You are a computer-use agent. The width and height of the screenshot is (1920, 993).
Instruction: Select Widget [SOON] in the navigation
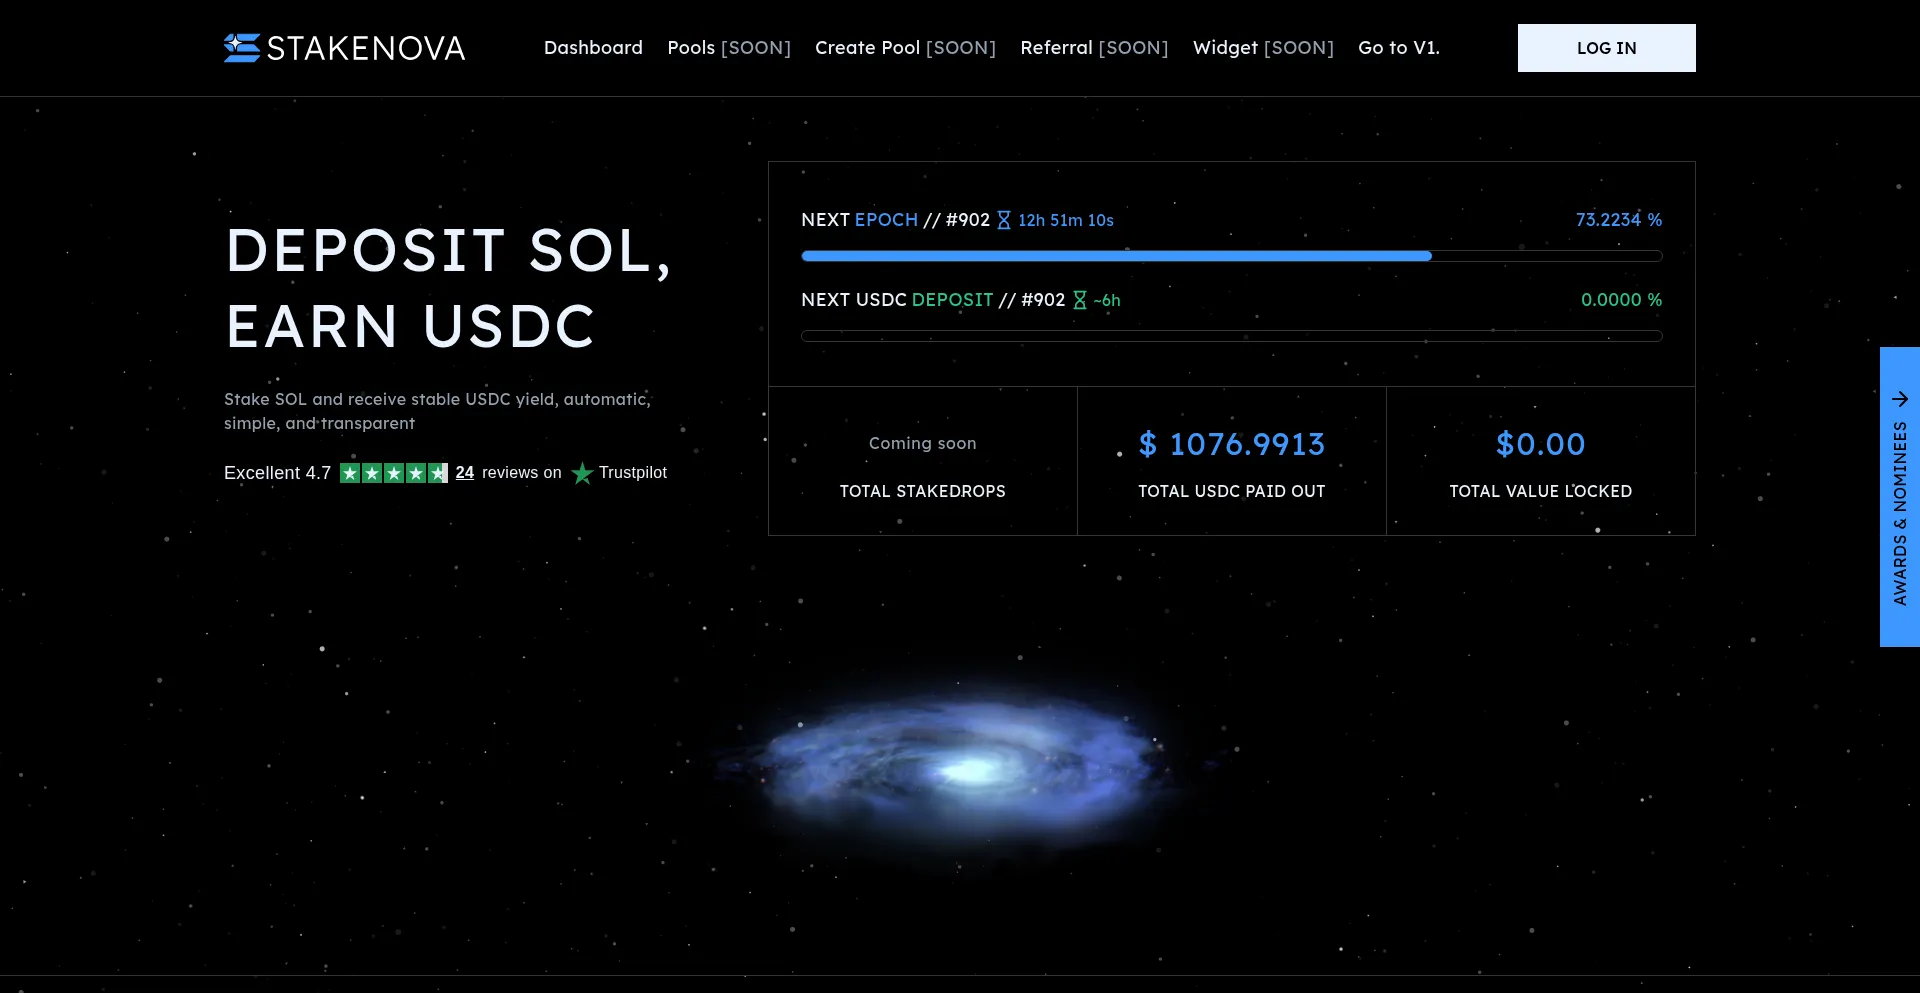(1263, 48)
